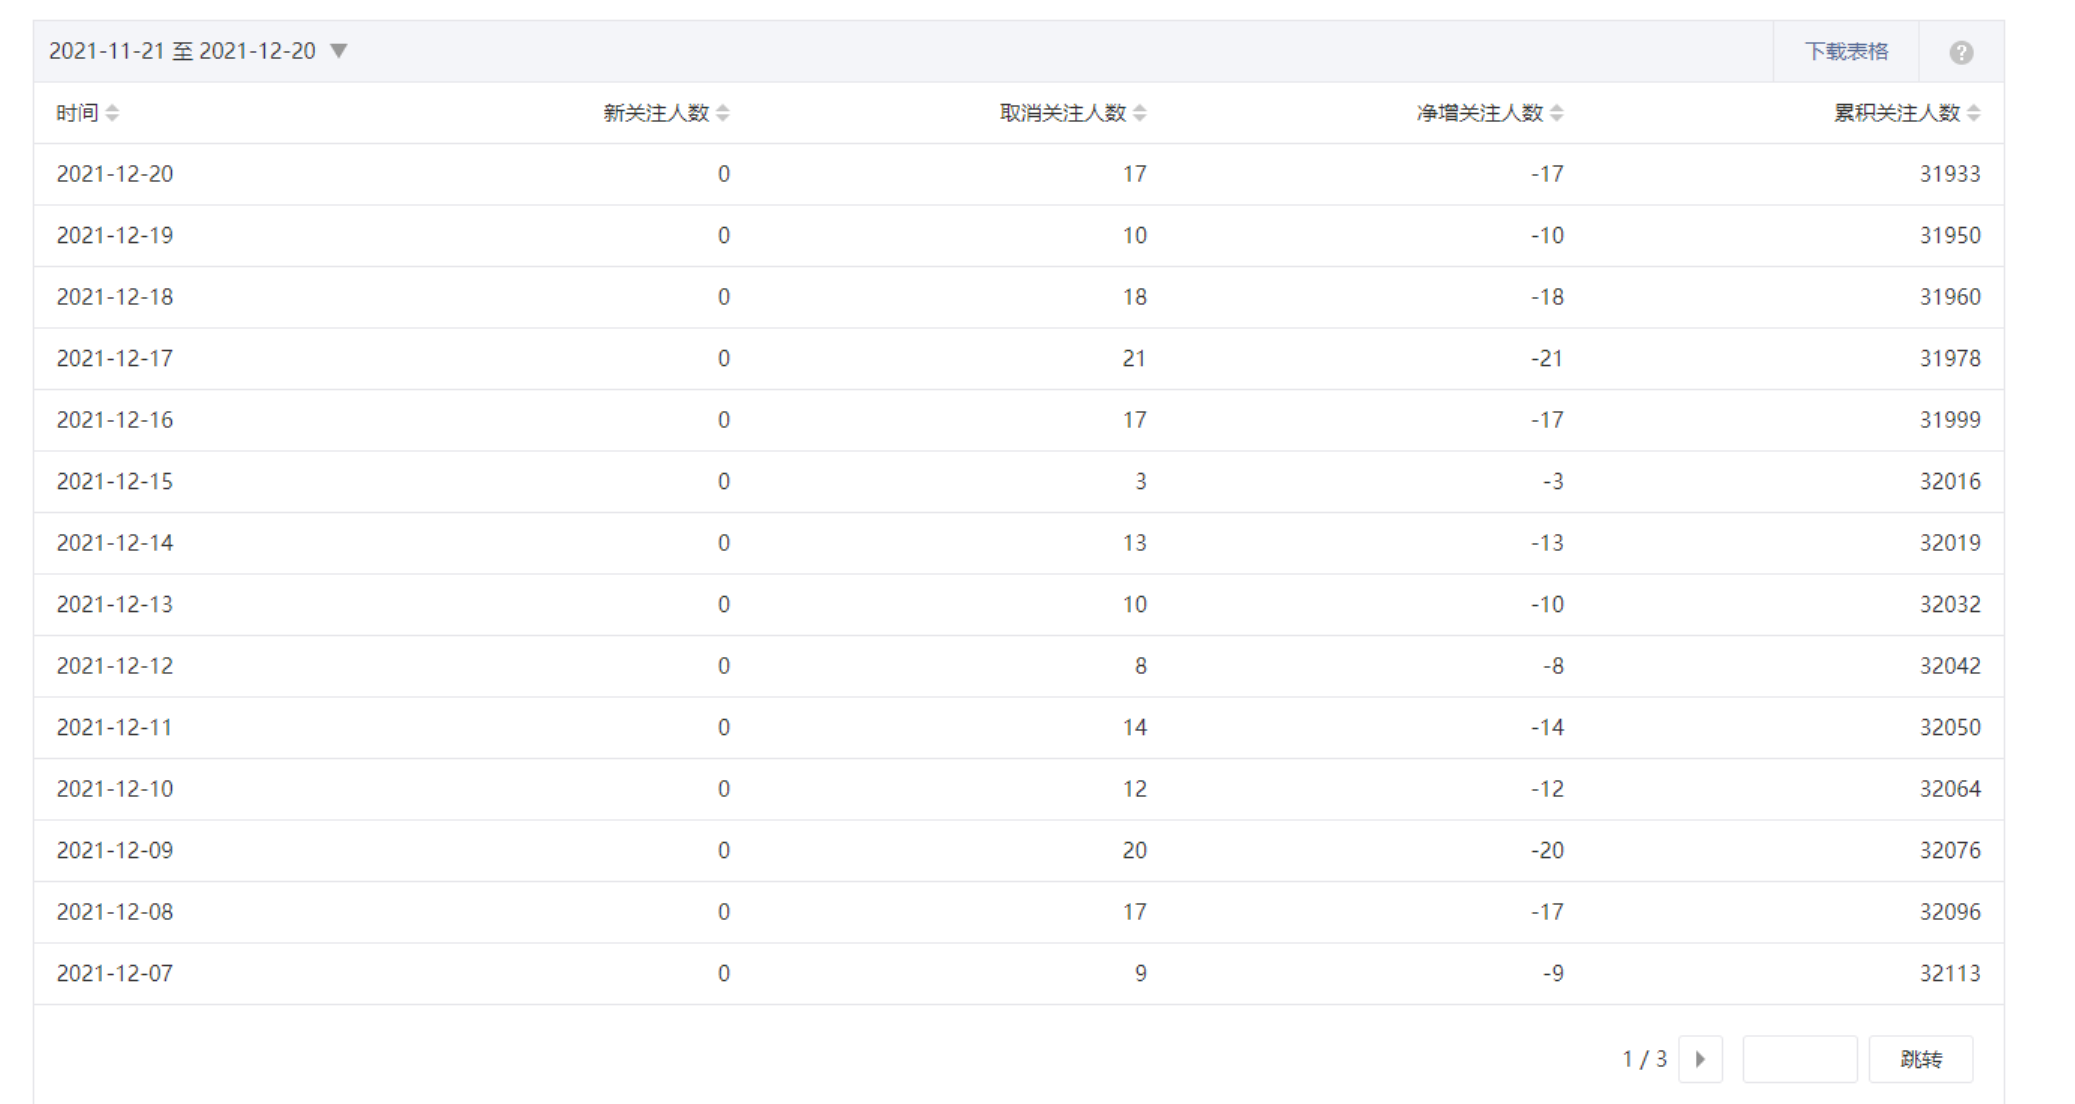Sort by 新关注人数 column arrows
2075x1104 pixels.
click(x=723, y=113)
